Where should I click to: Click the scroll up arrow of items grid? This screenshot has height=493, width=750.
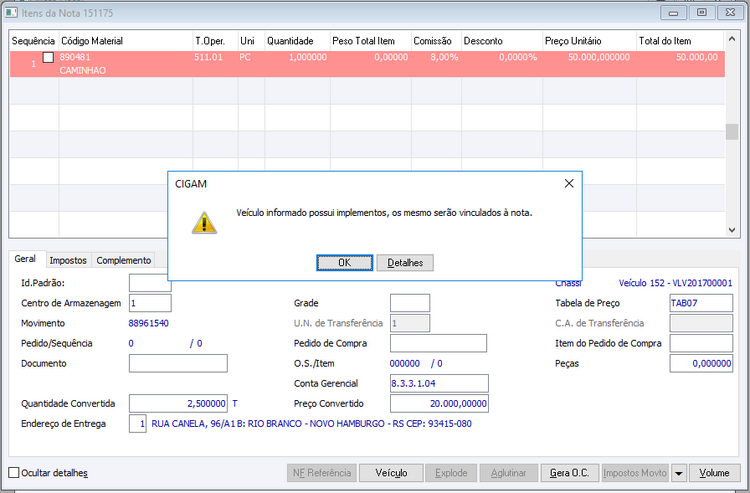(x=732, y=39)
